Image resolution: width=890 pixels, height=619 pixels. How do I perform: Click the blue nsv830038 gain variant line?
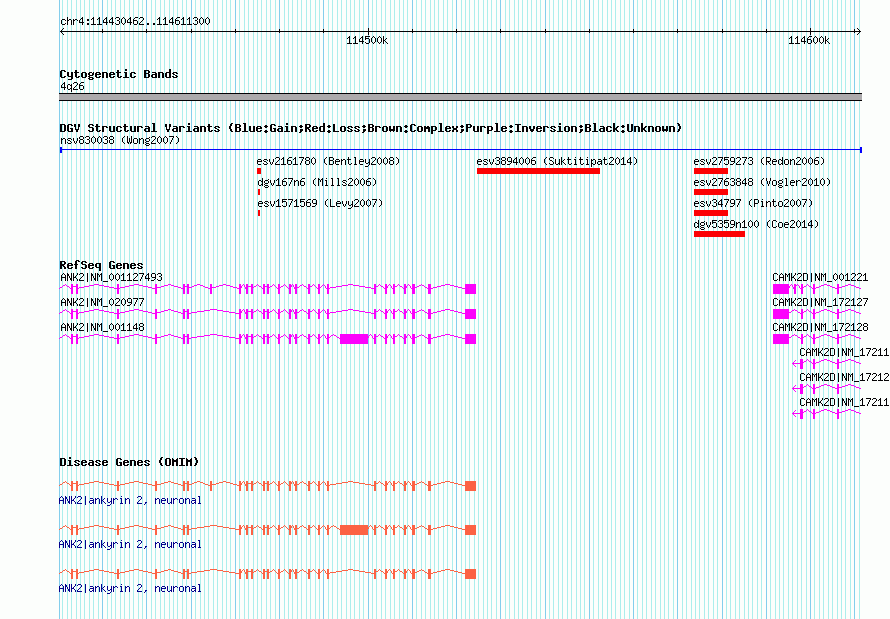click(x=461, y=150)
